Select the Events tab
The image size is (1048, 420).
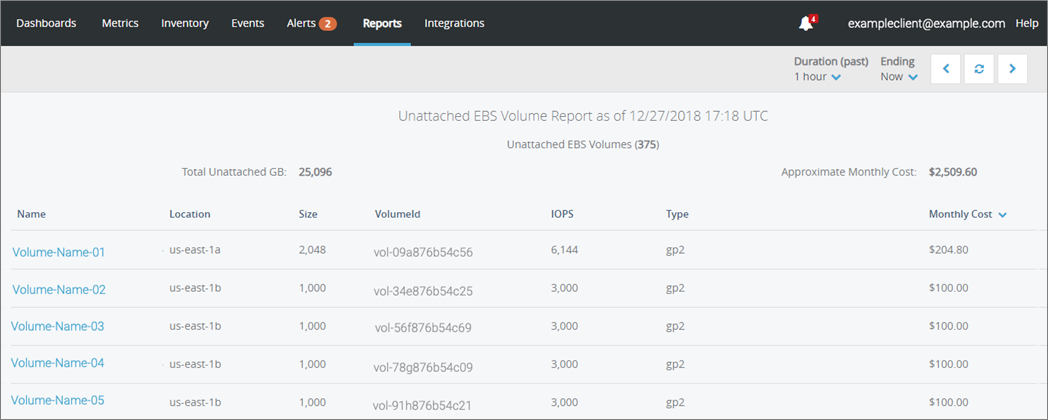pyautogui.click(x=248, y=23)
